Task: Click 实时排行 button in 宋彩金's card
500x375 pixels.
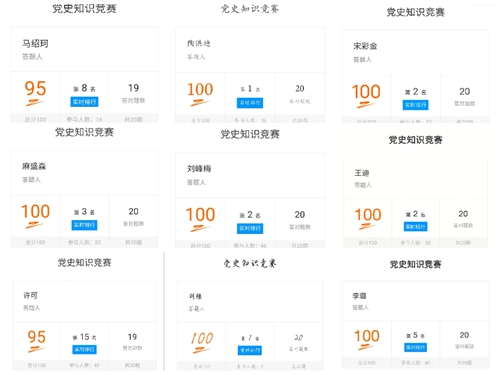Action: click(415, 105)
